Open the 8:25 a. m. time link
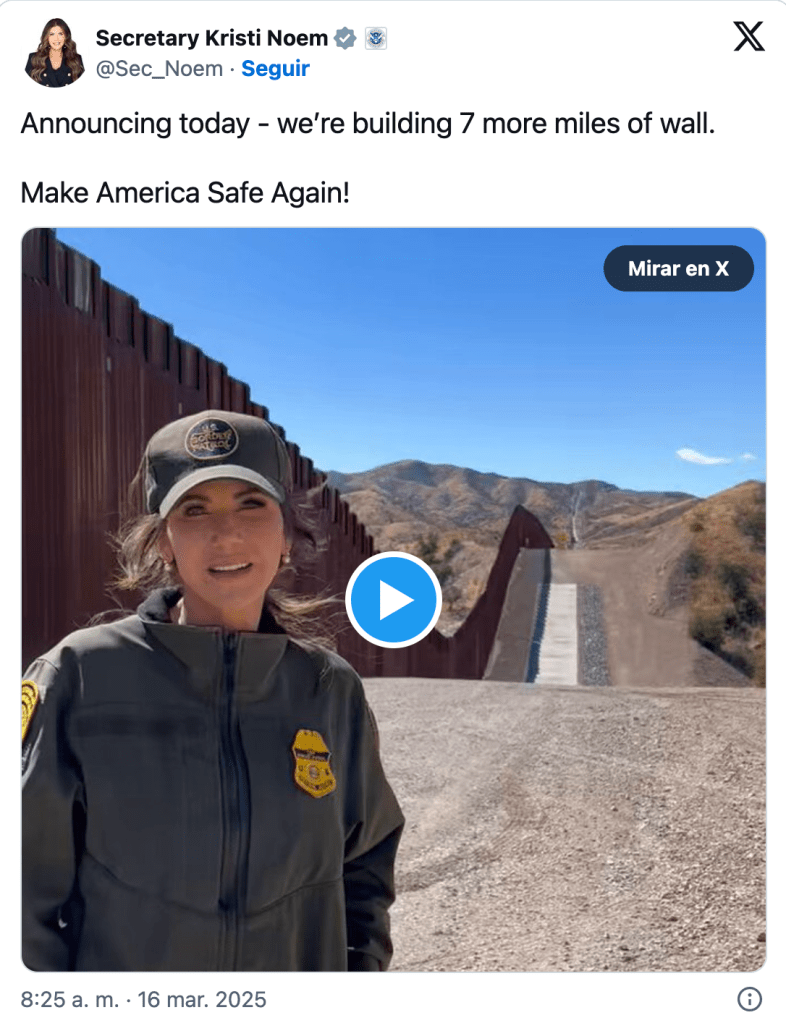The image size is (786, 1023). [70, 999]
